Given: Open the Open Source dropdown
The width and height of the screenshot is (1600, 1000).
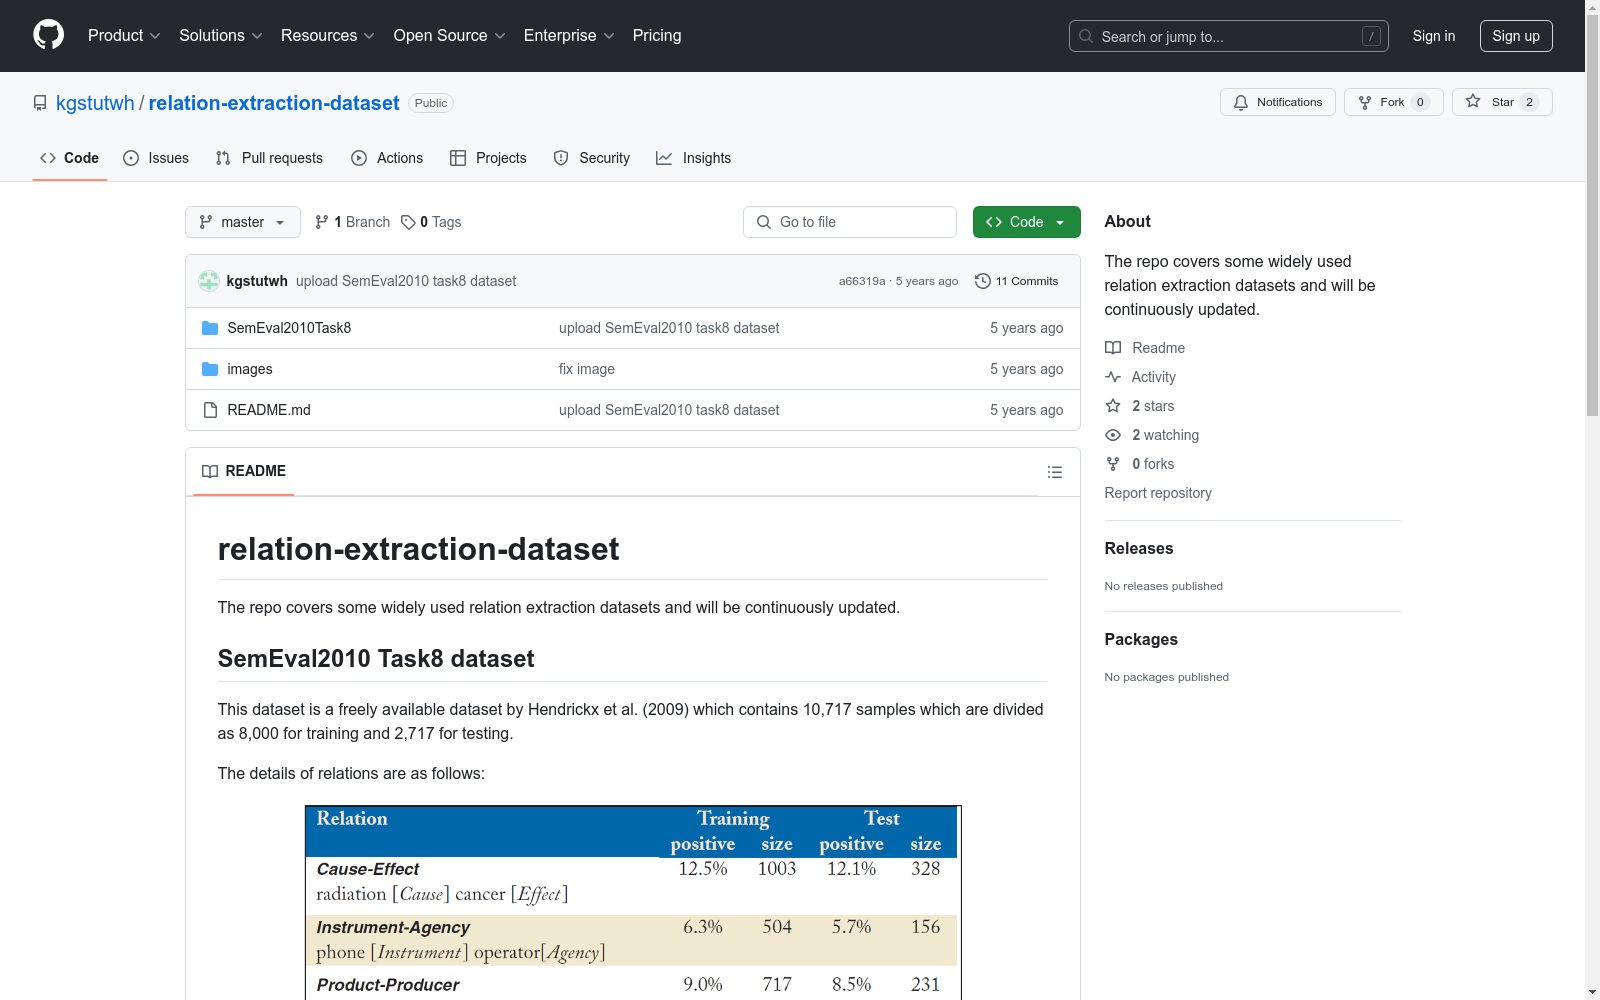Looking at the screenshot, I should point(450,36).
